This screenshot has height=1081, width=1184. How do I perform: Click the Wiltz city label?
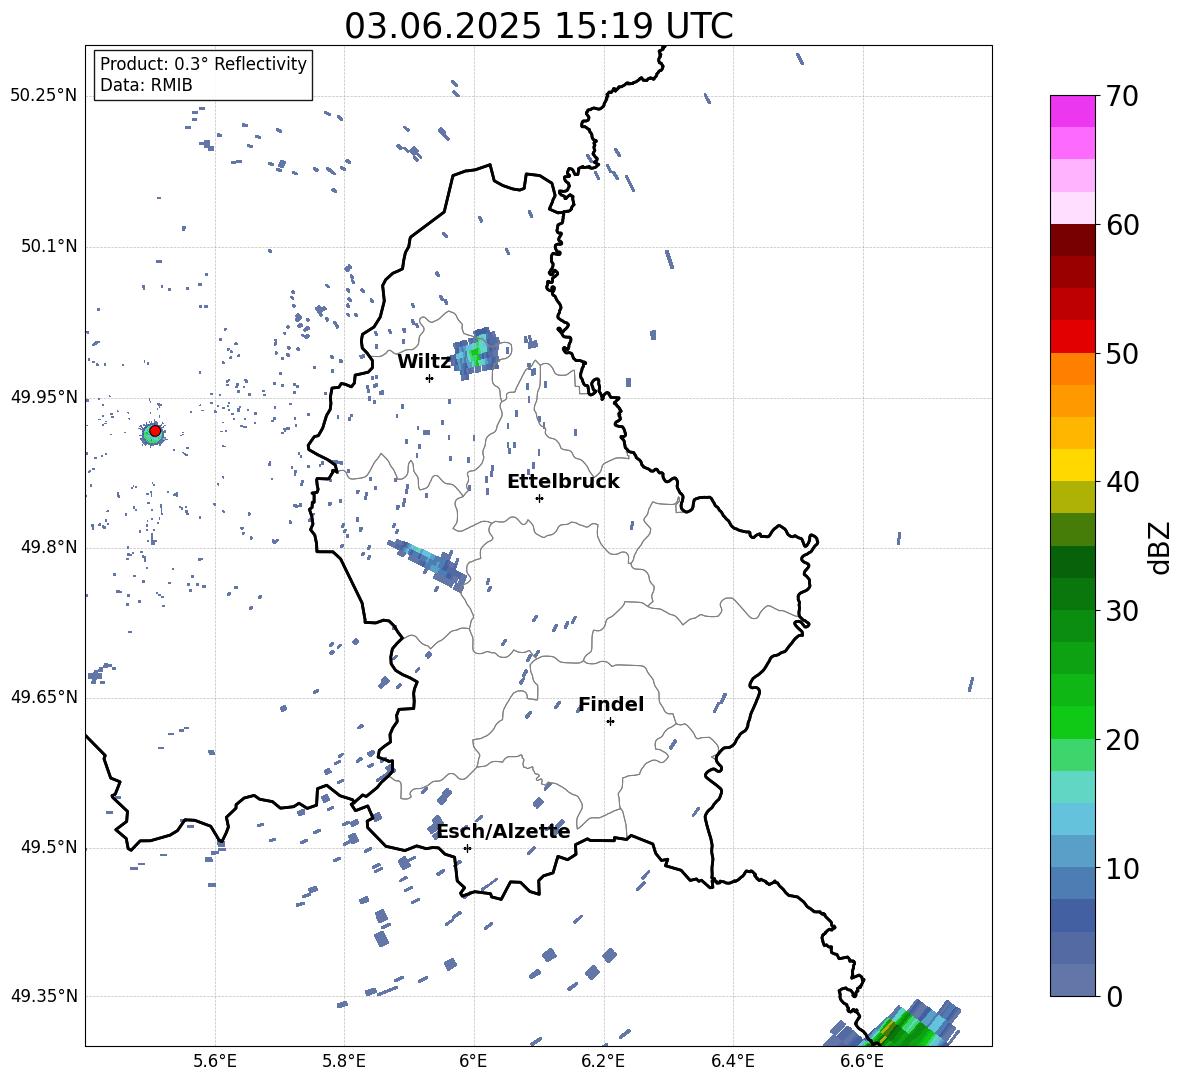point(424,362)
